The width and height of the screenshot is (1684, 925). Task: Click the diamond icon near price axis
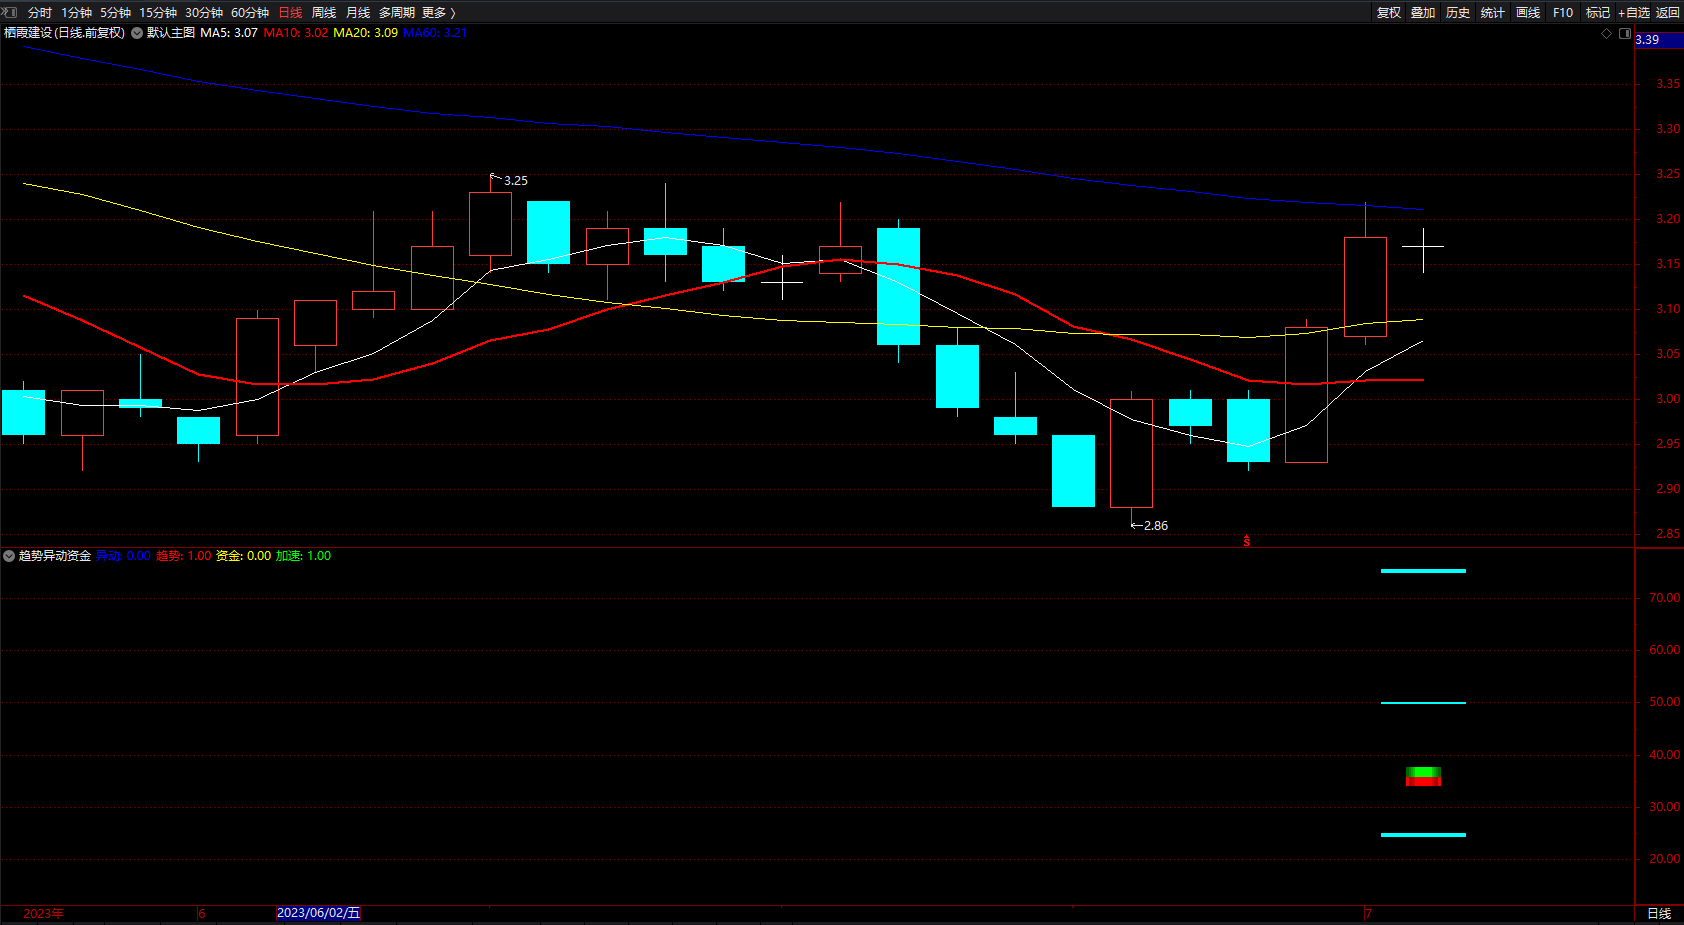click(1607, 33)
